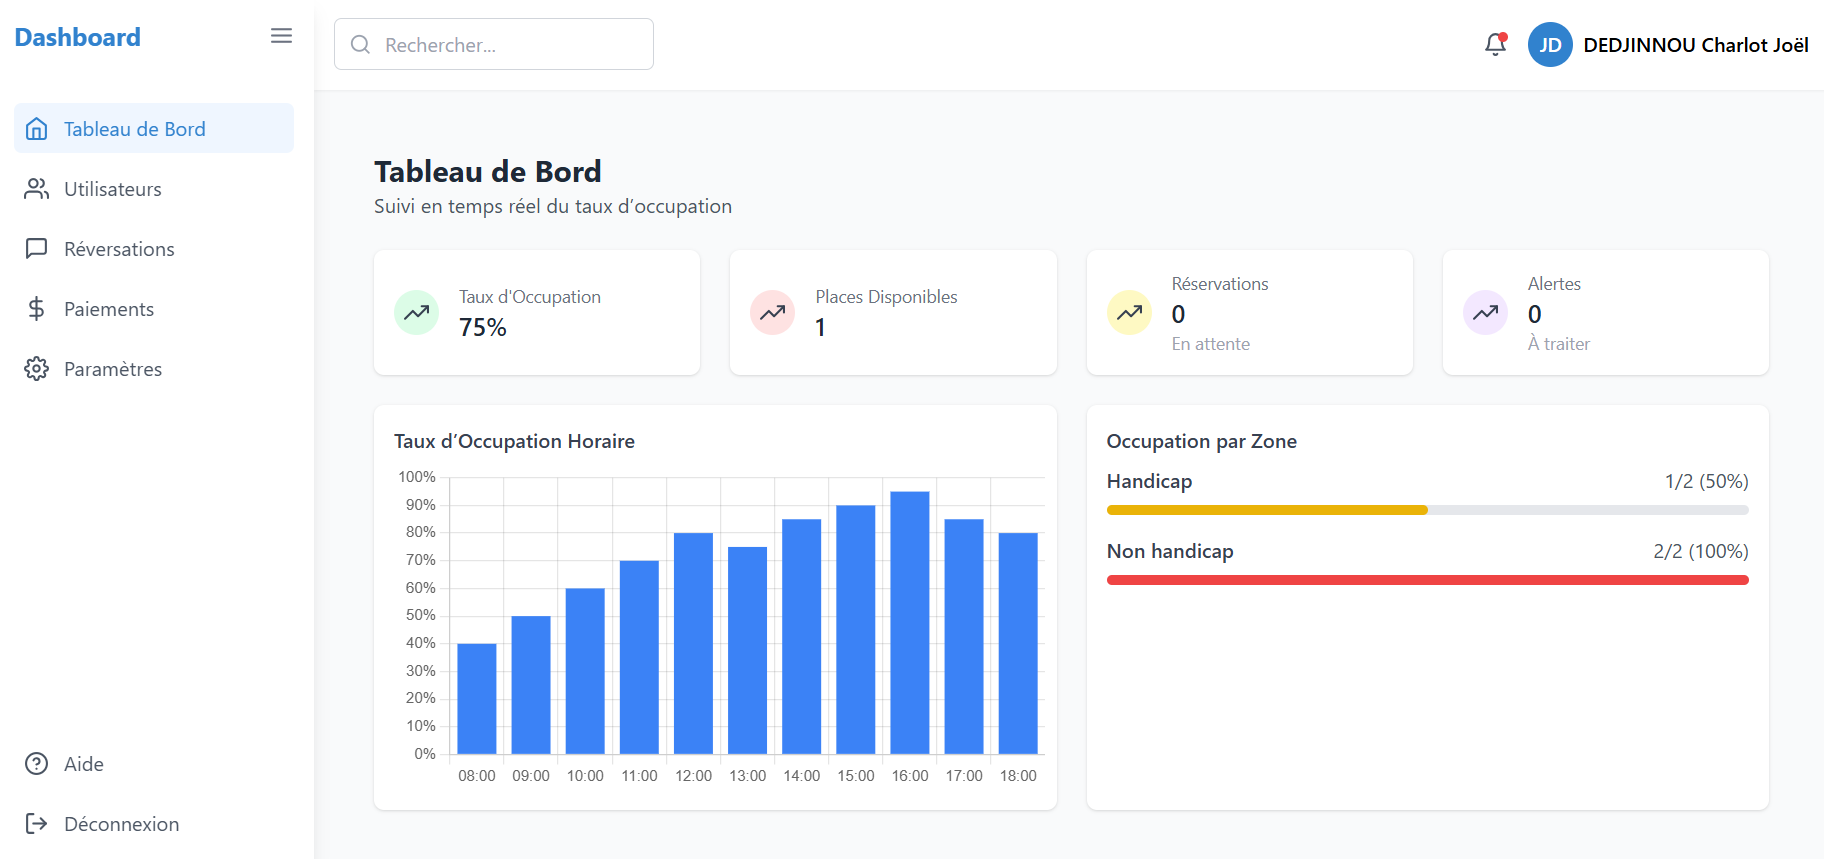This screenshot has height=859, width=1824.
Task: Select the Déconnexion logout icon
Action: [37, 823]
